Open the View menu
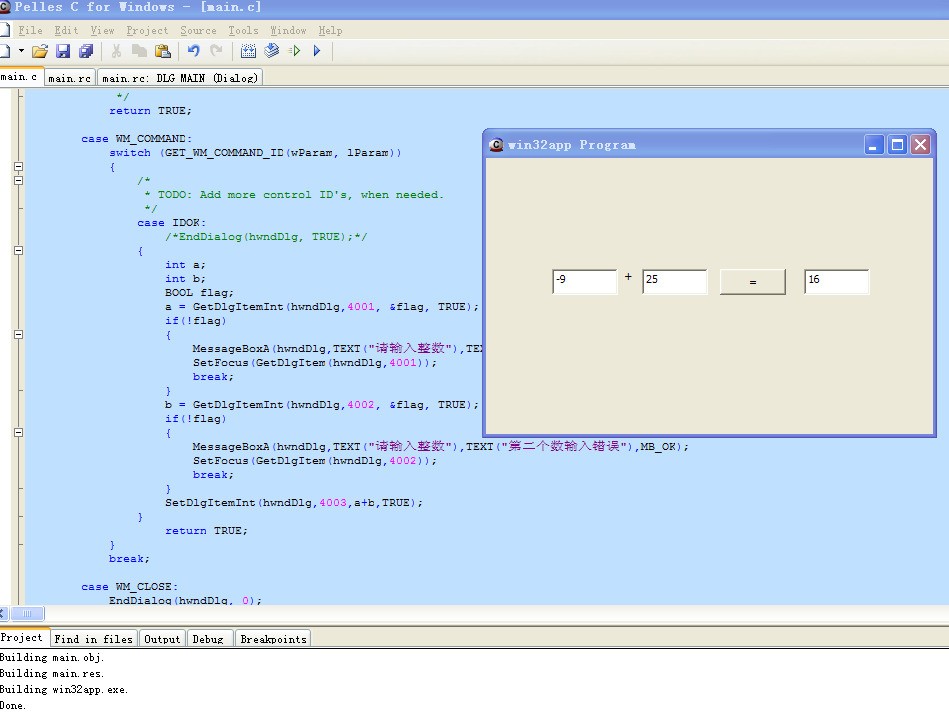This screenshot has height=714, width=949. 102,30
